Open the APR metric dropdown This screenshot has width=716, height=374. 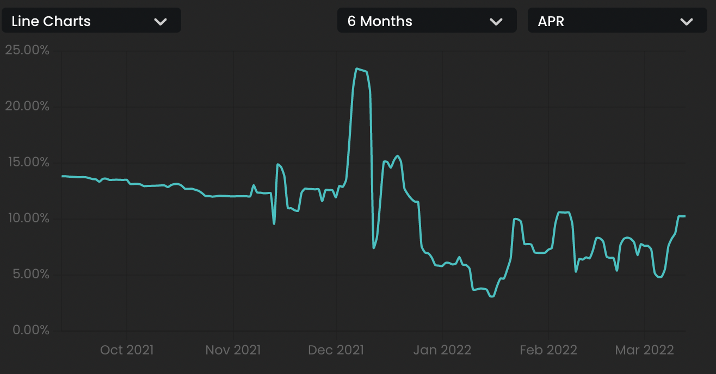tap(617, 21)
